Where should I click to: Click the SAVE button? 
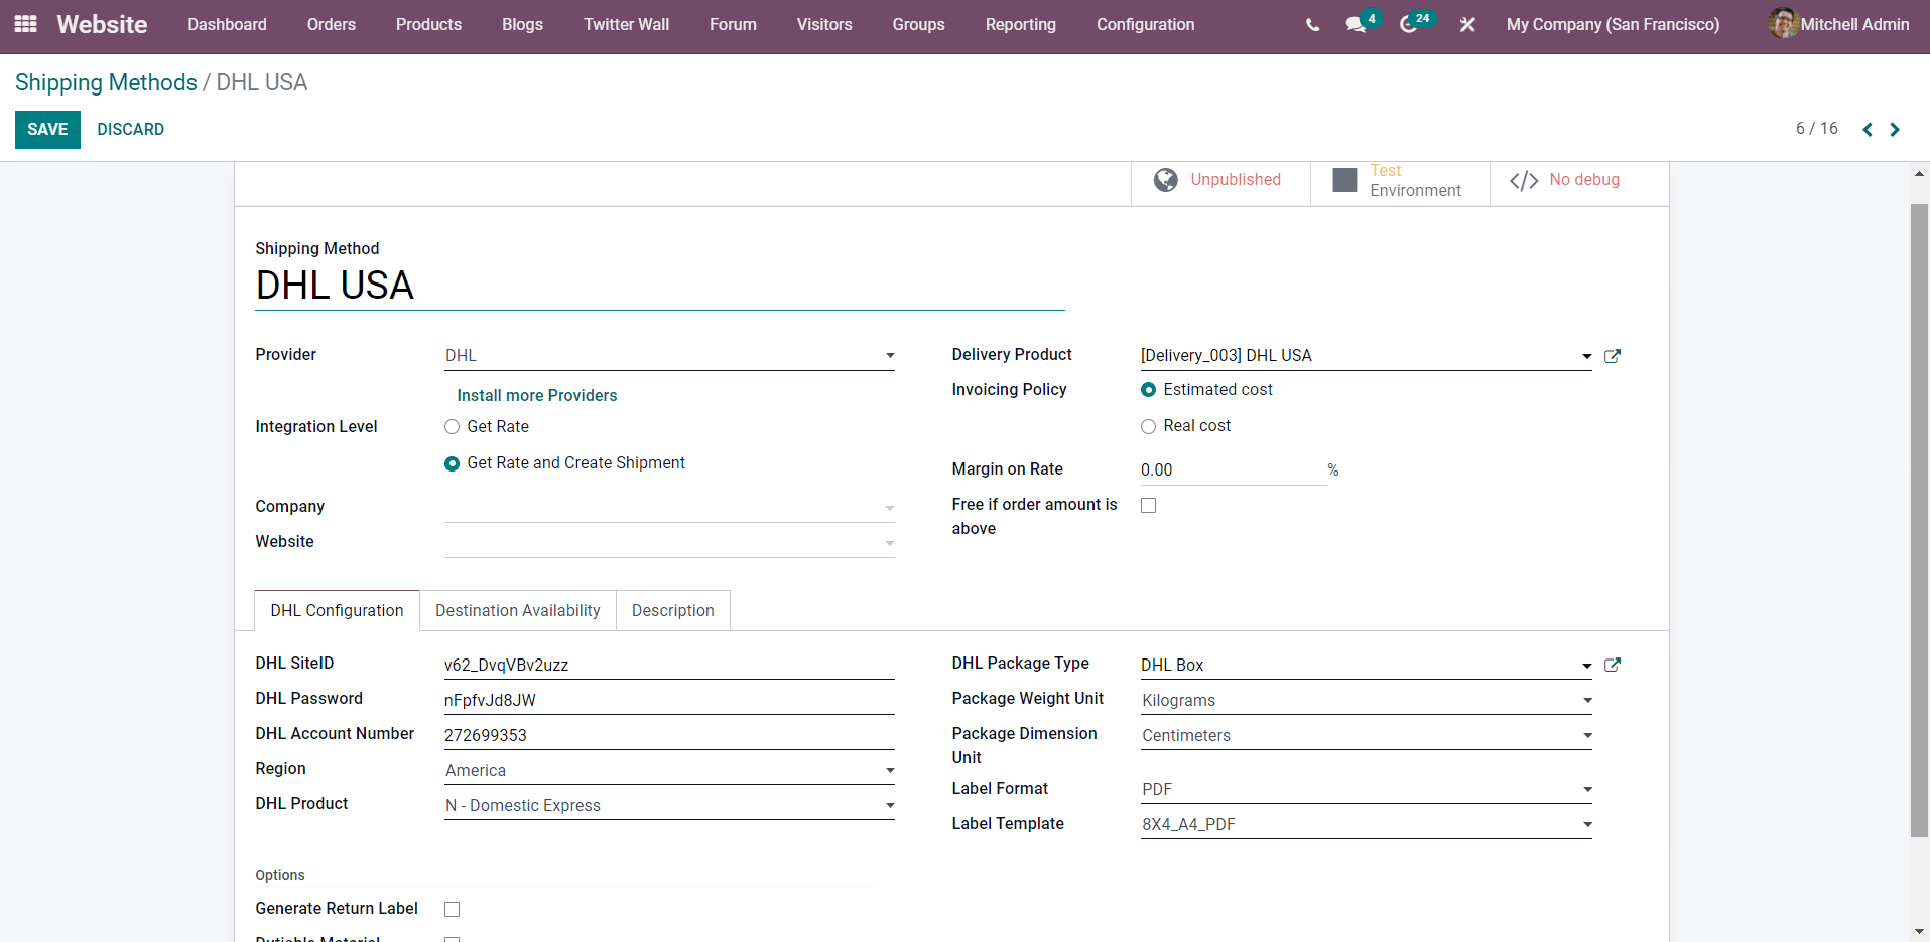click(48, 130)
